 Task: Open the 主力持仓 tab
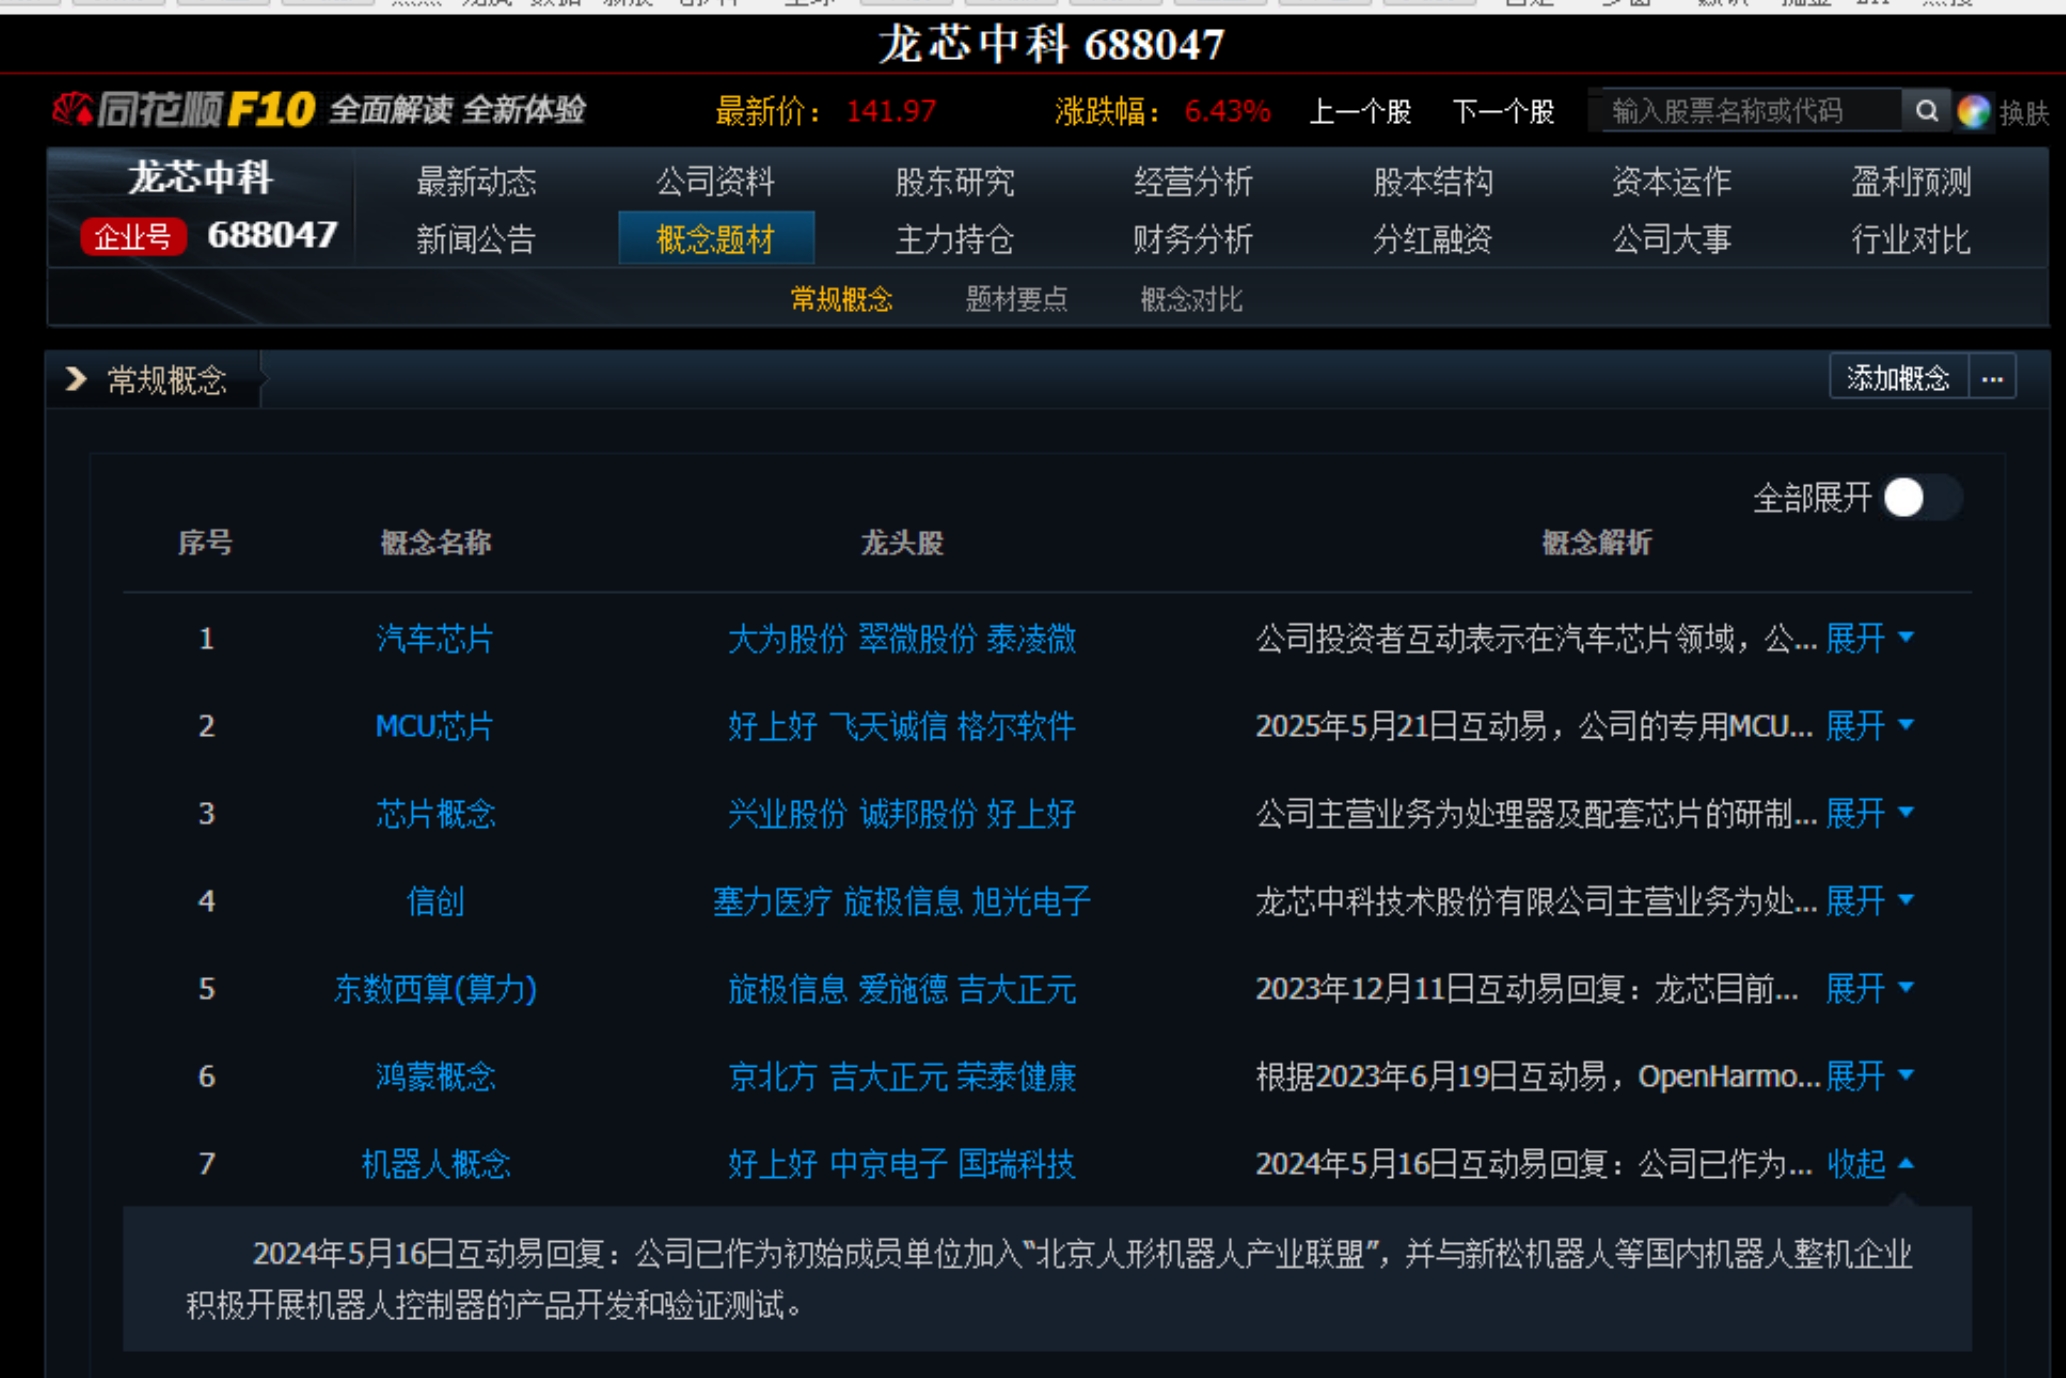tap(954, 239)
